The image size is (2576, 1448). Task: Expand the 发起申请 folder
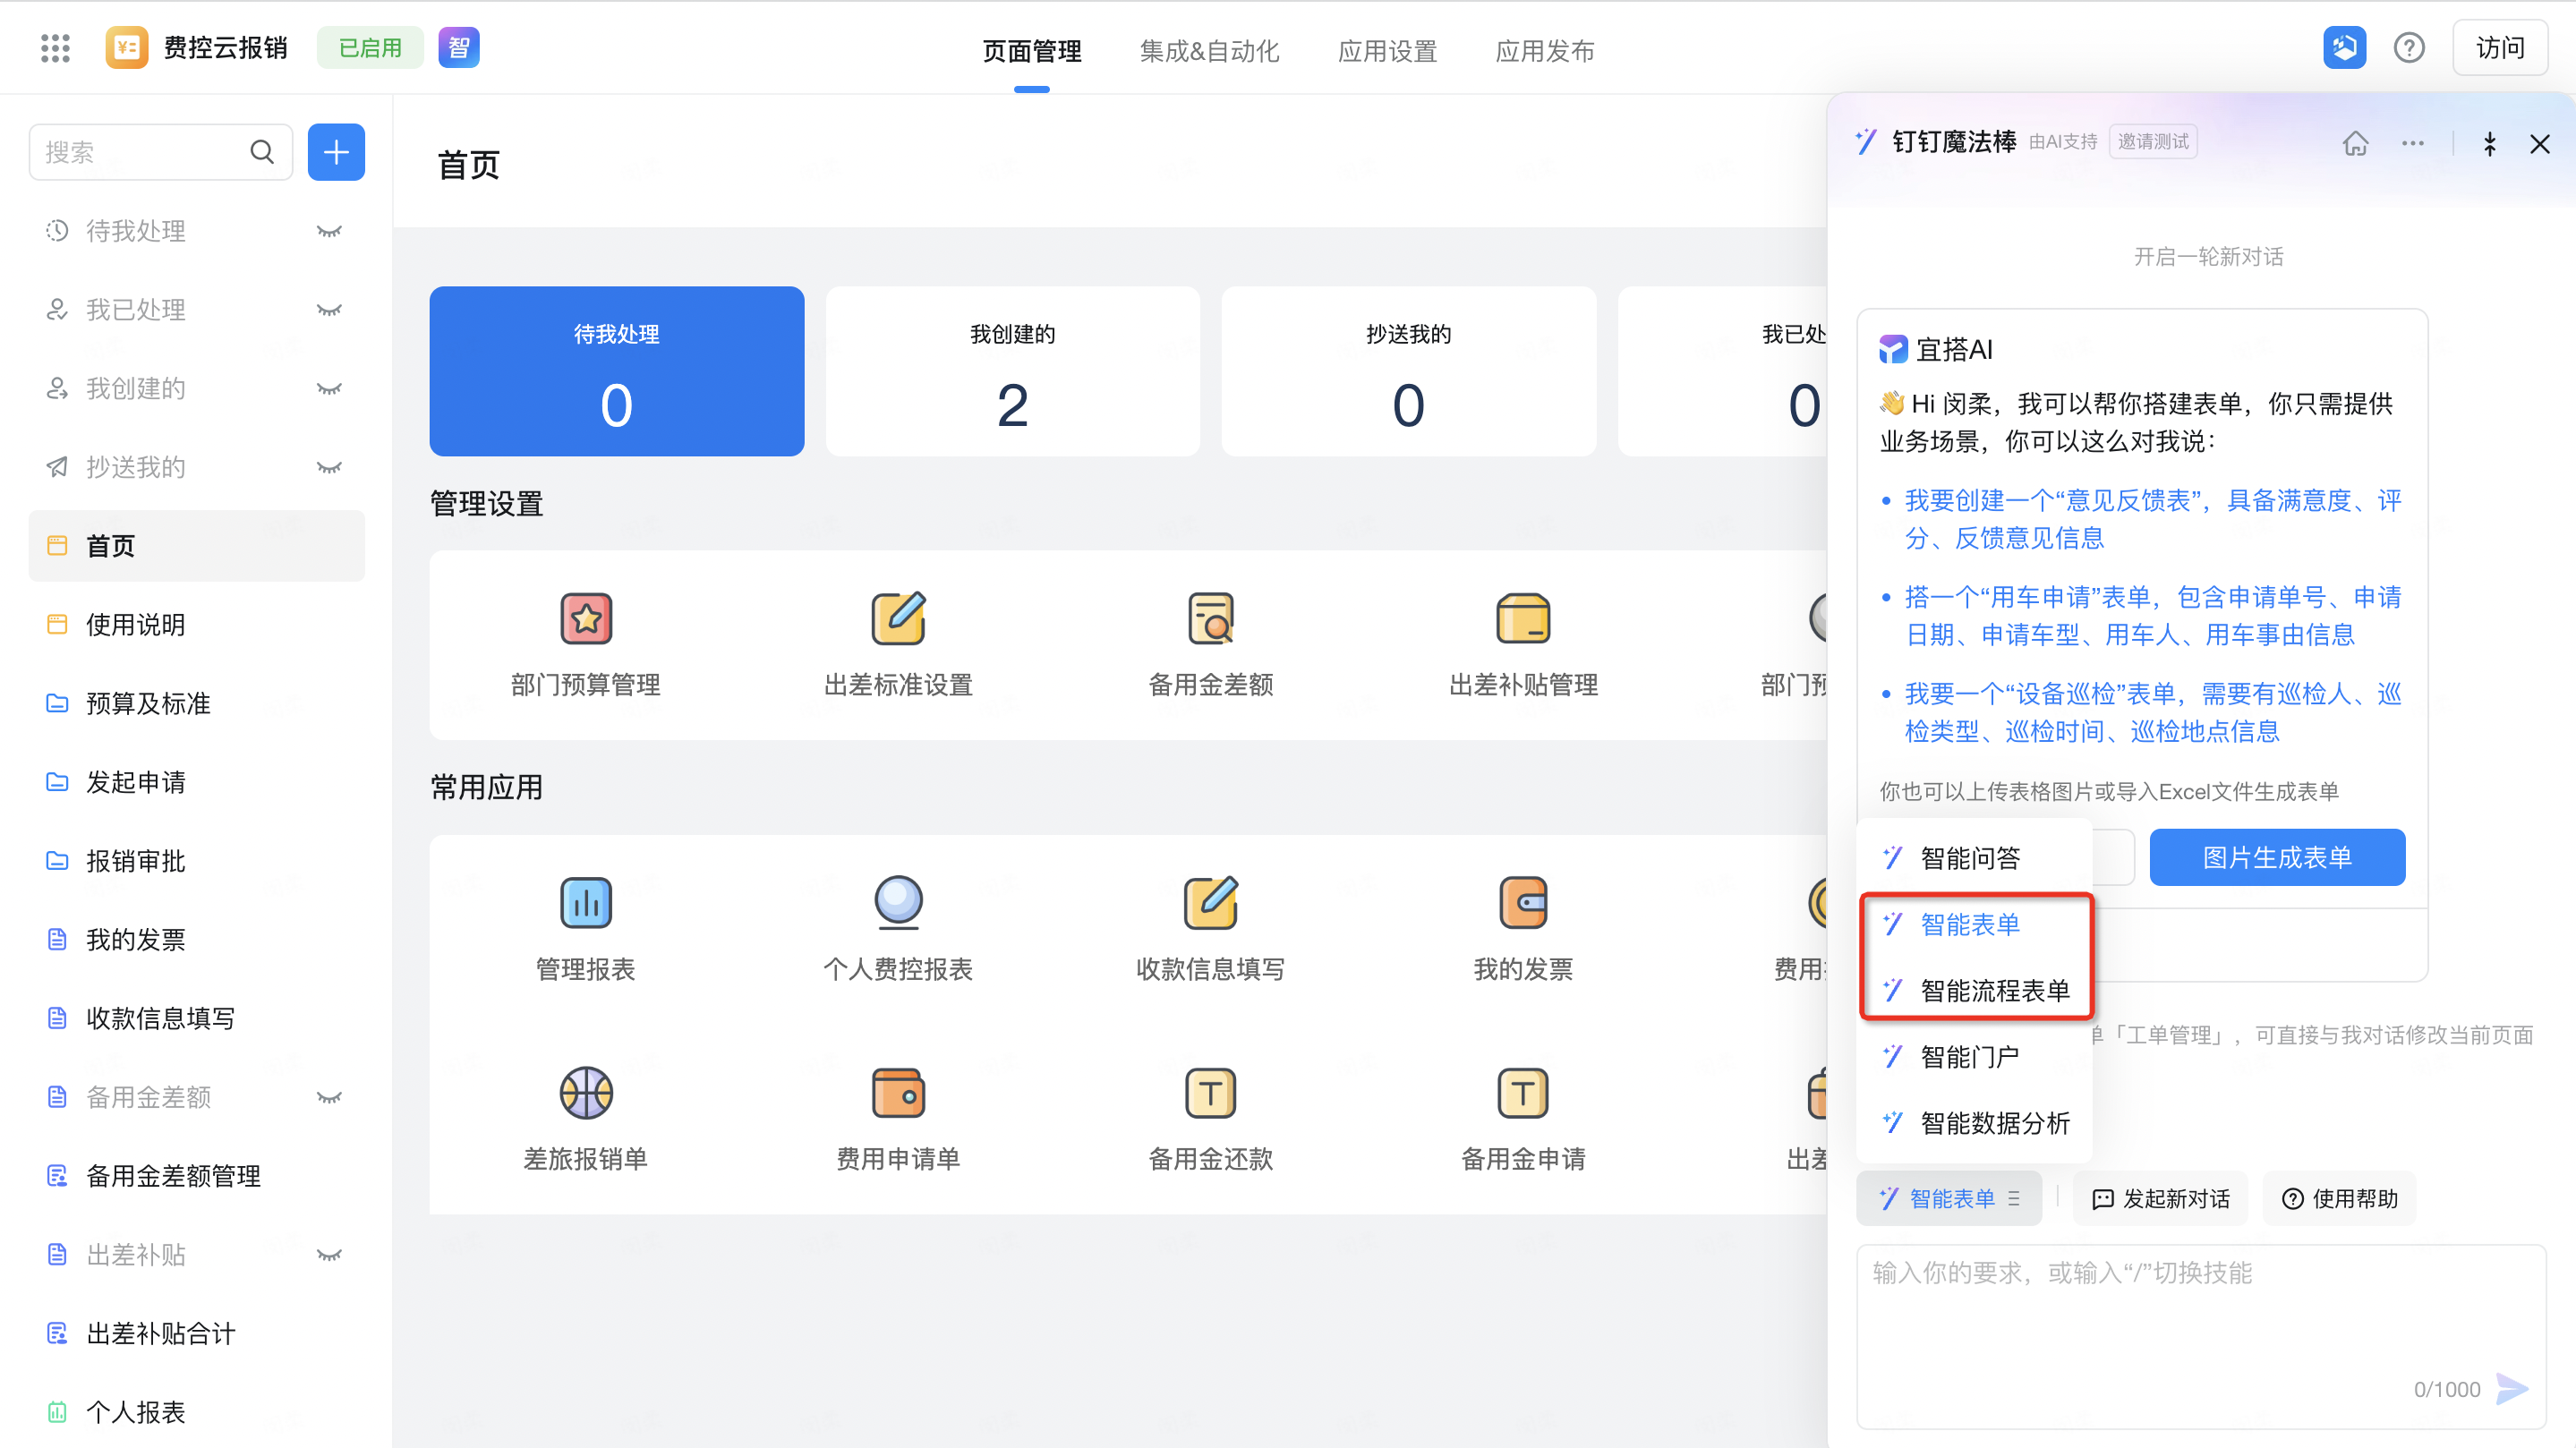[x=196, y=782]
